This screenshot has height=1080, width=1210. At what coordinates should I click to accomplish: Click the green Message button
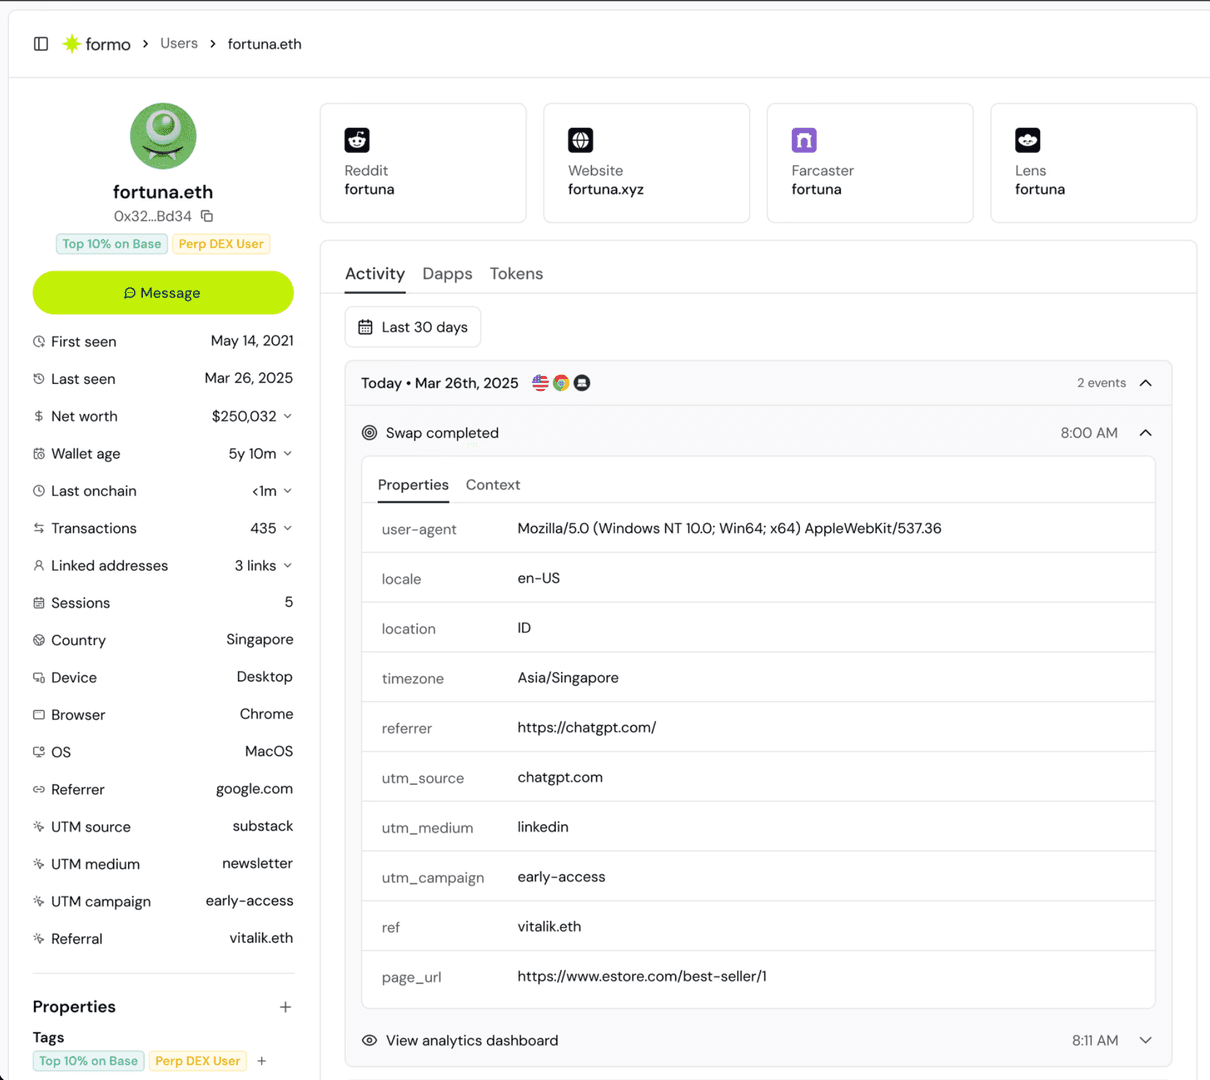(x=163, y=292)
